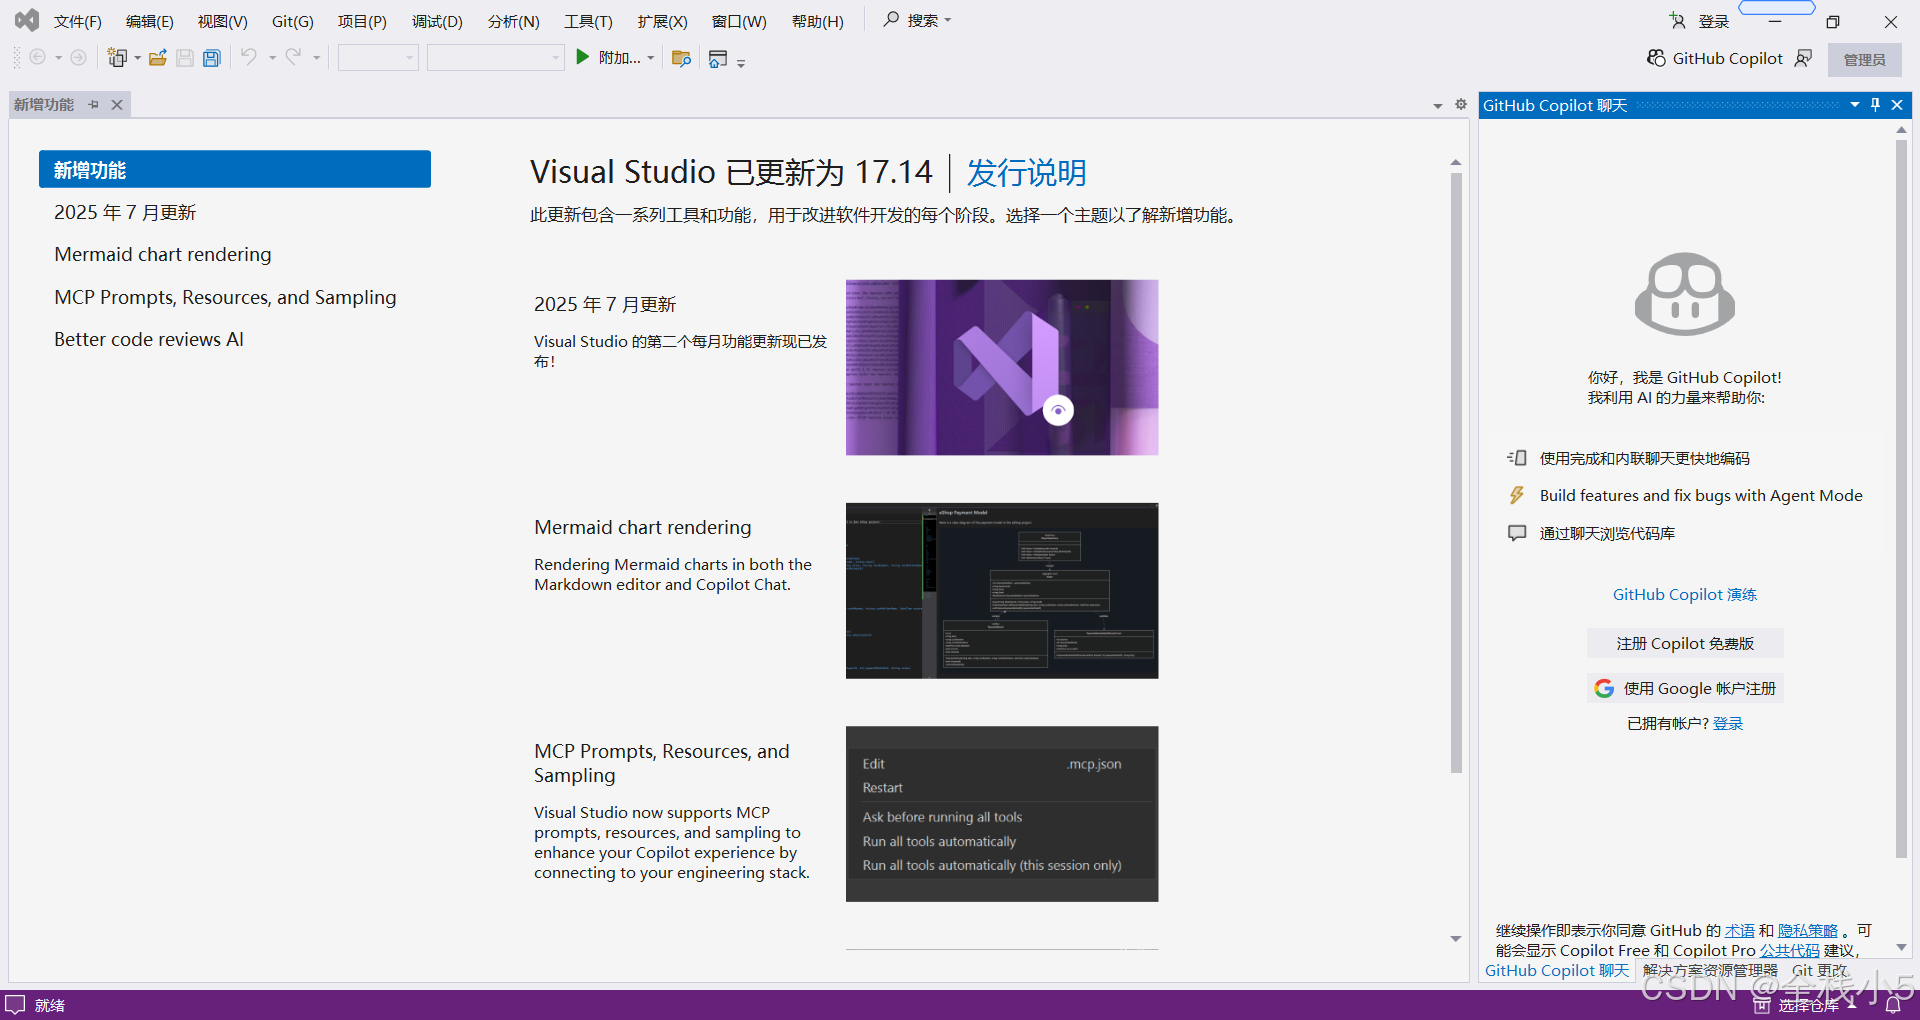Click the search magnifier icon in menu bar
1920x1020 pixels.
(891, 19)
